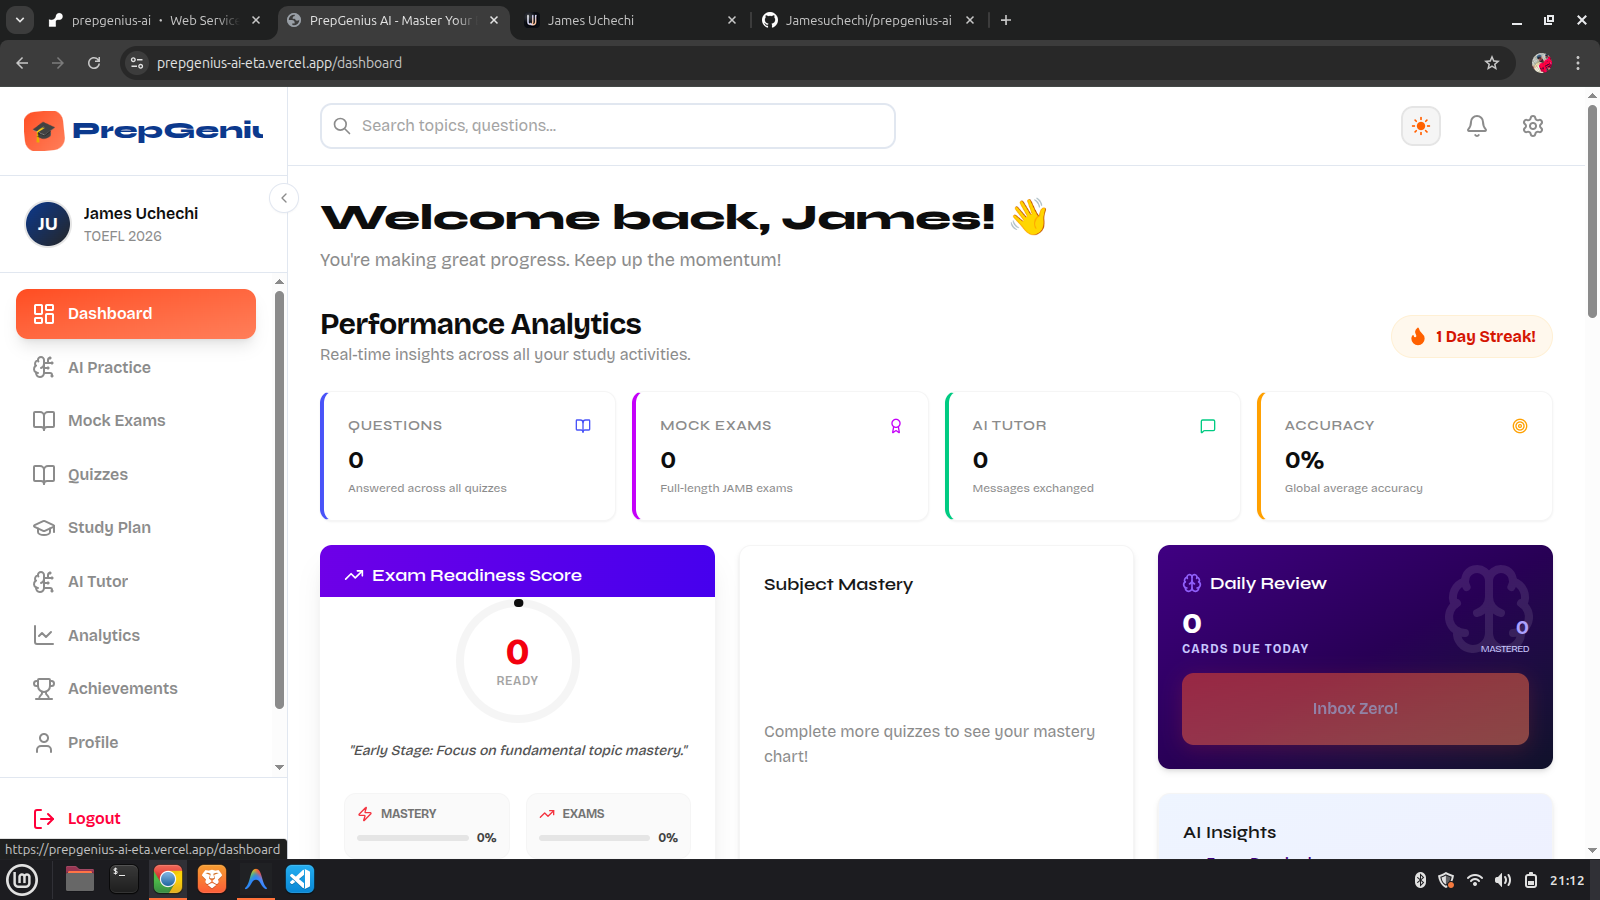Click the lightning bolt Mastery icon
The image size is (1600, 900).
[365, 814]
